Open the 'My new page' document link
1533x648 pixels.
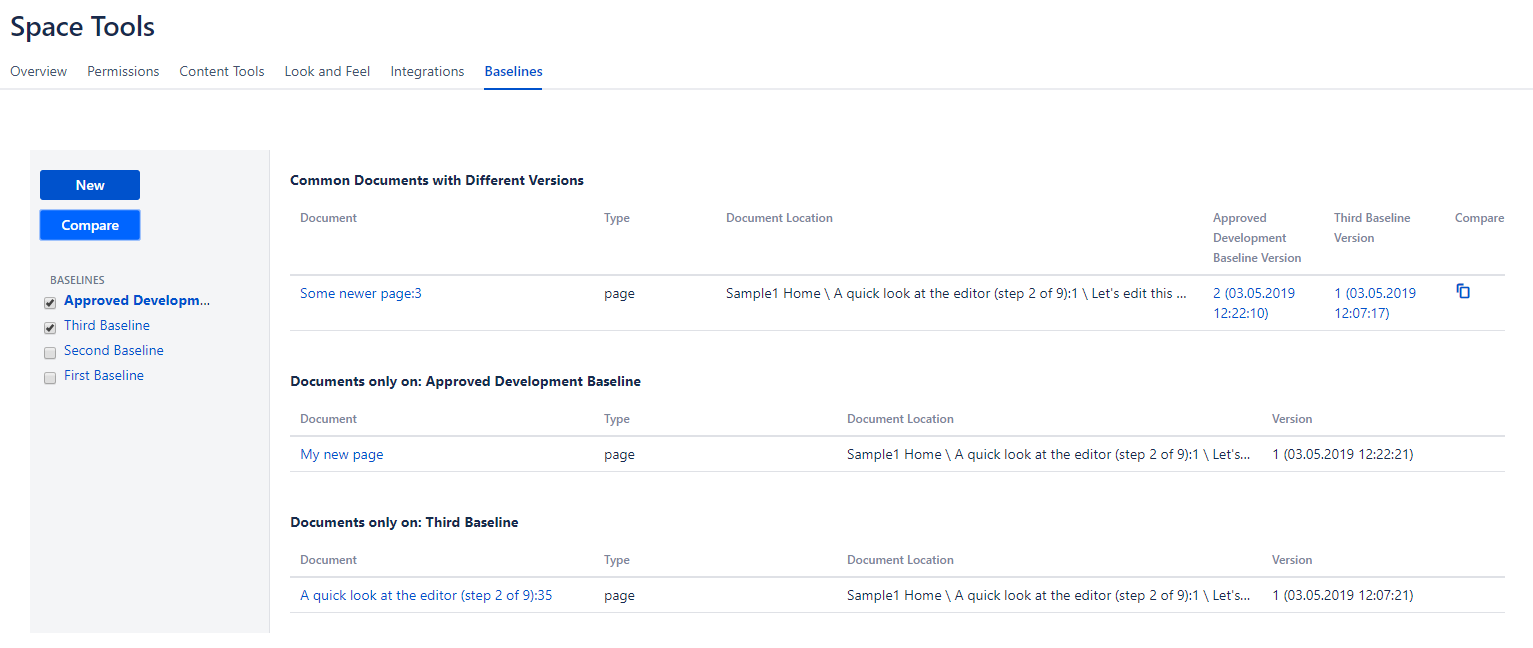342,455
